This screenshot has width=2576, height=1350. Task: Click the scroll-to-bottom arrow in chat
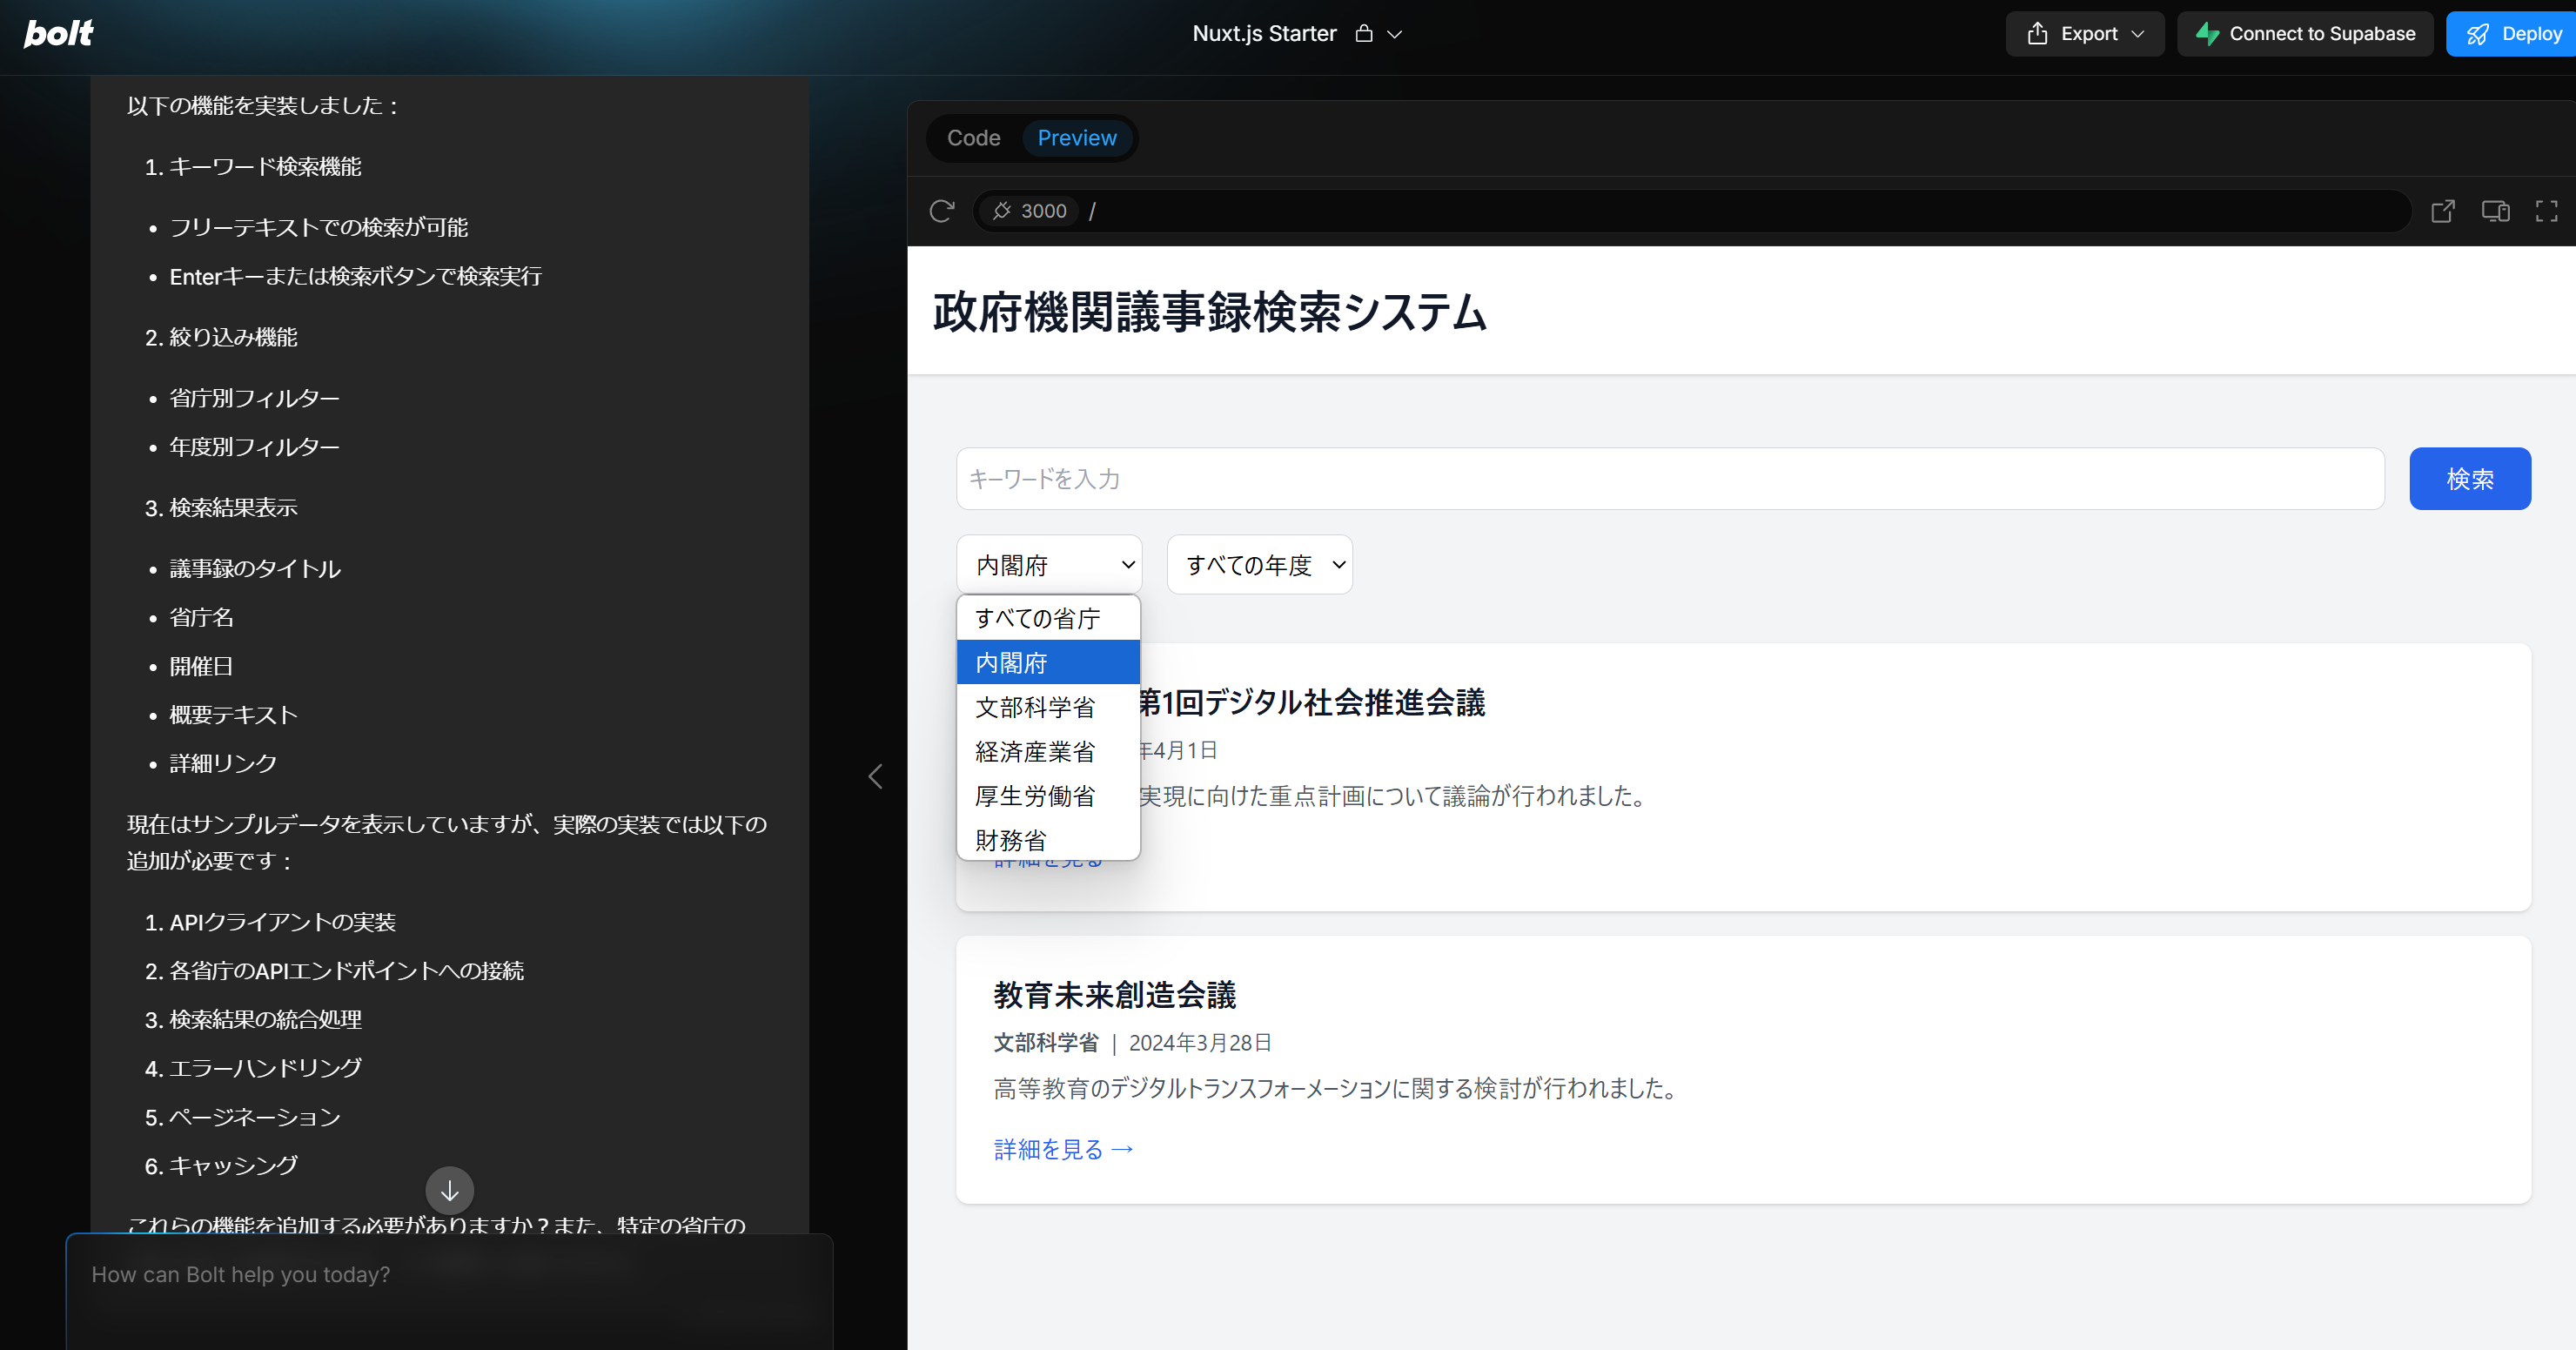click(449, 1190)
